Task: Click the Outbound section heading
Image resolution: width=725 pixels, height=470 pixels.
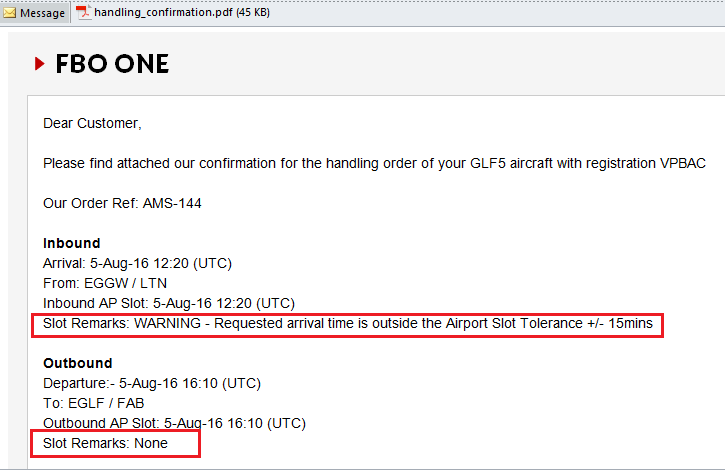Action: tap(78, 363)
